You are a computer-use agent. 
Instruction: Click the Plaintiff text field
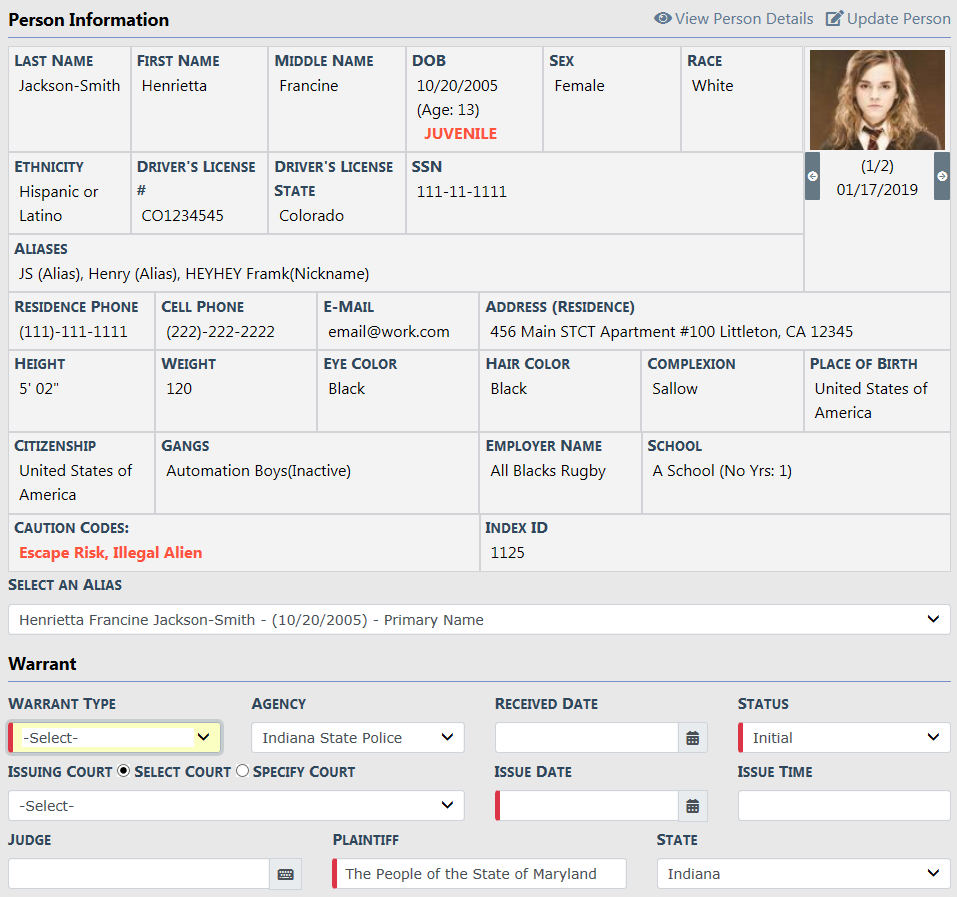482,874
